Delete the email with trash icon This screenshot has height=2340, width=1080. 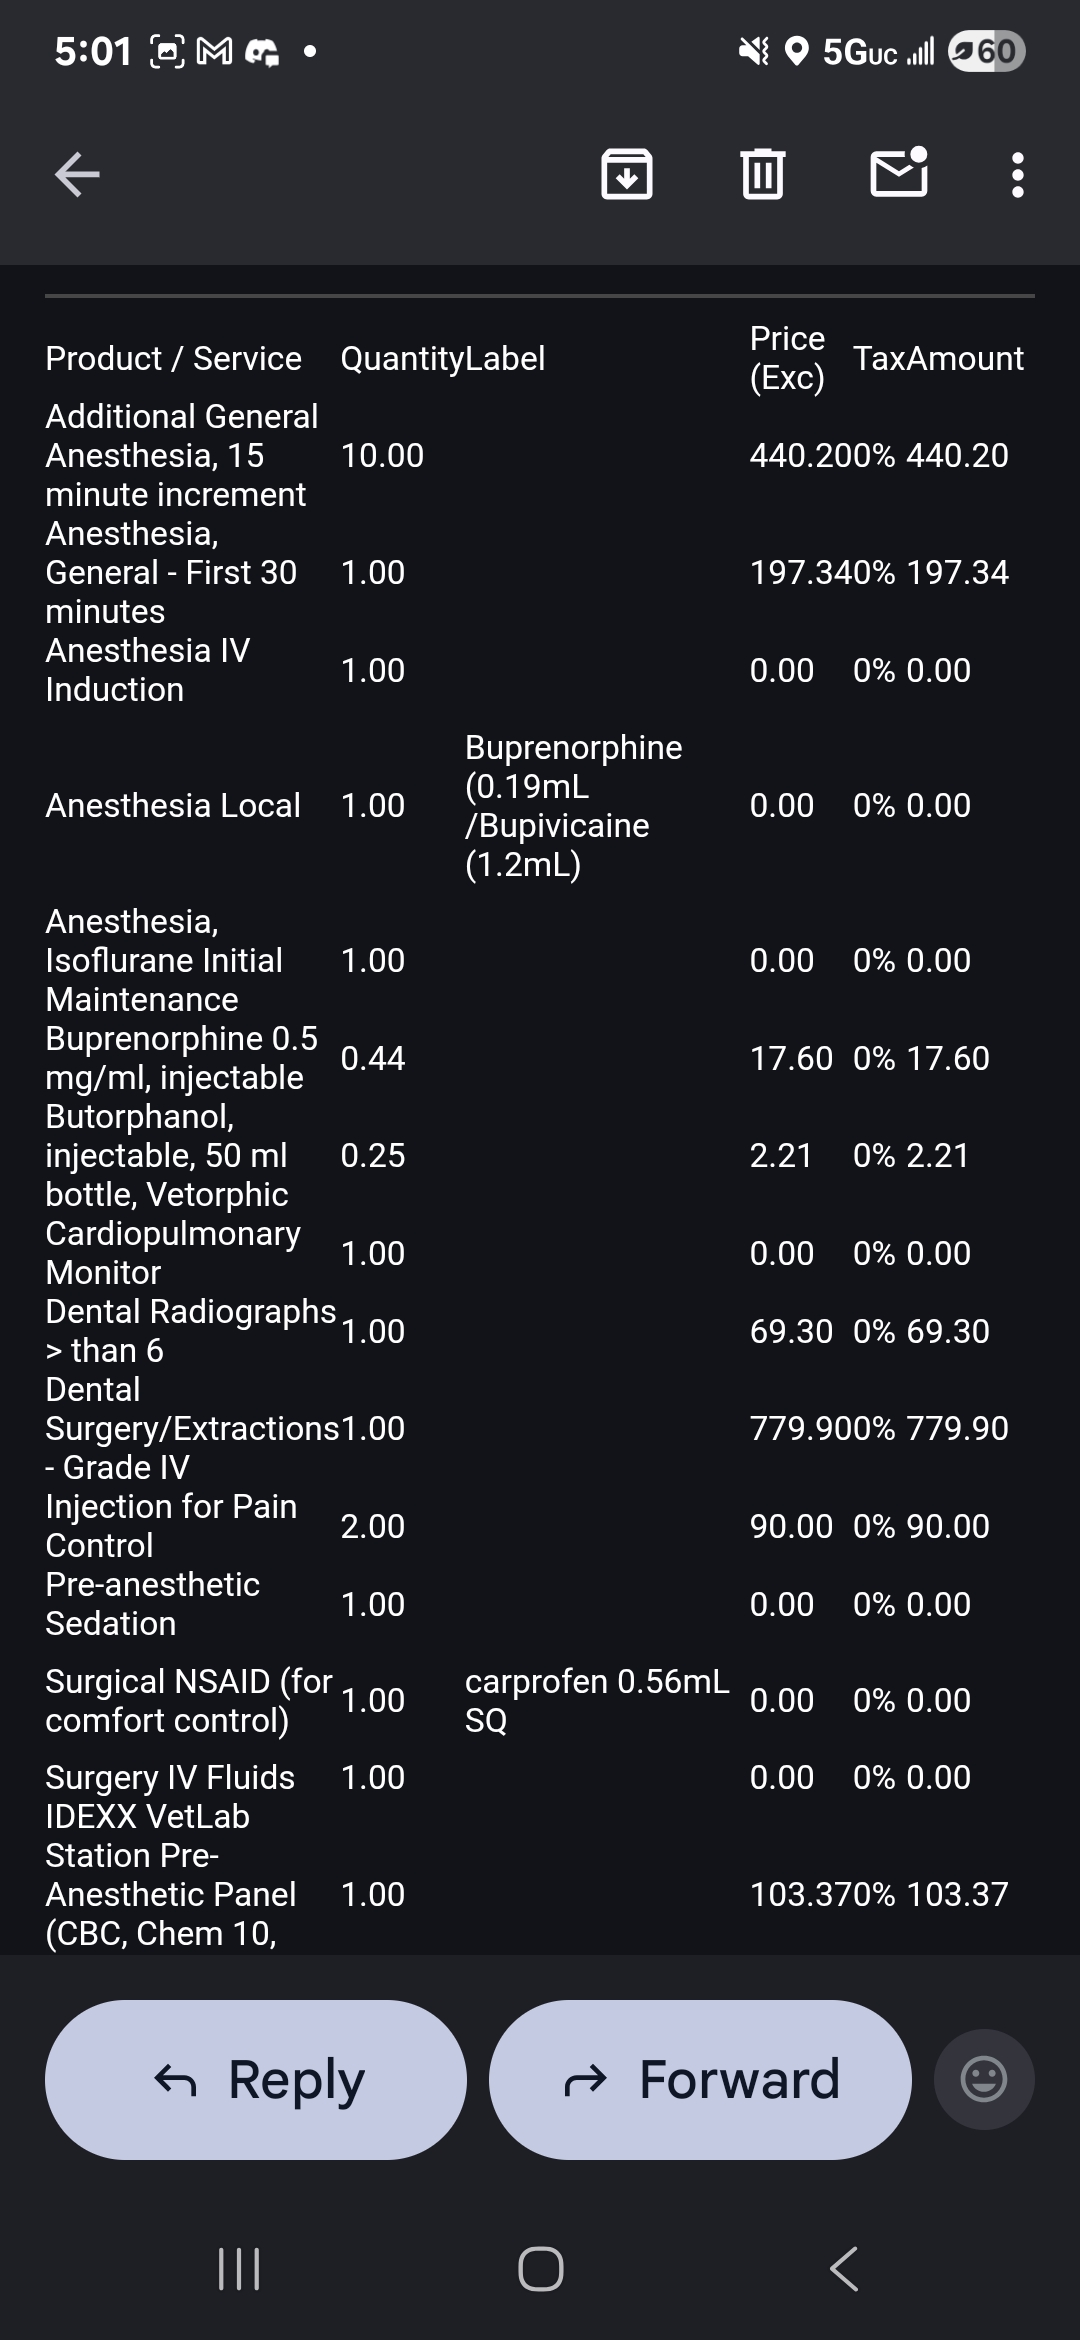coord(762,175)
